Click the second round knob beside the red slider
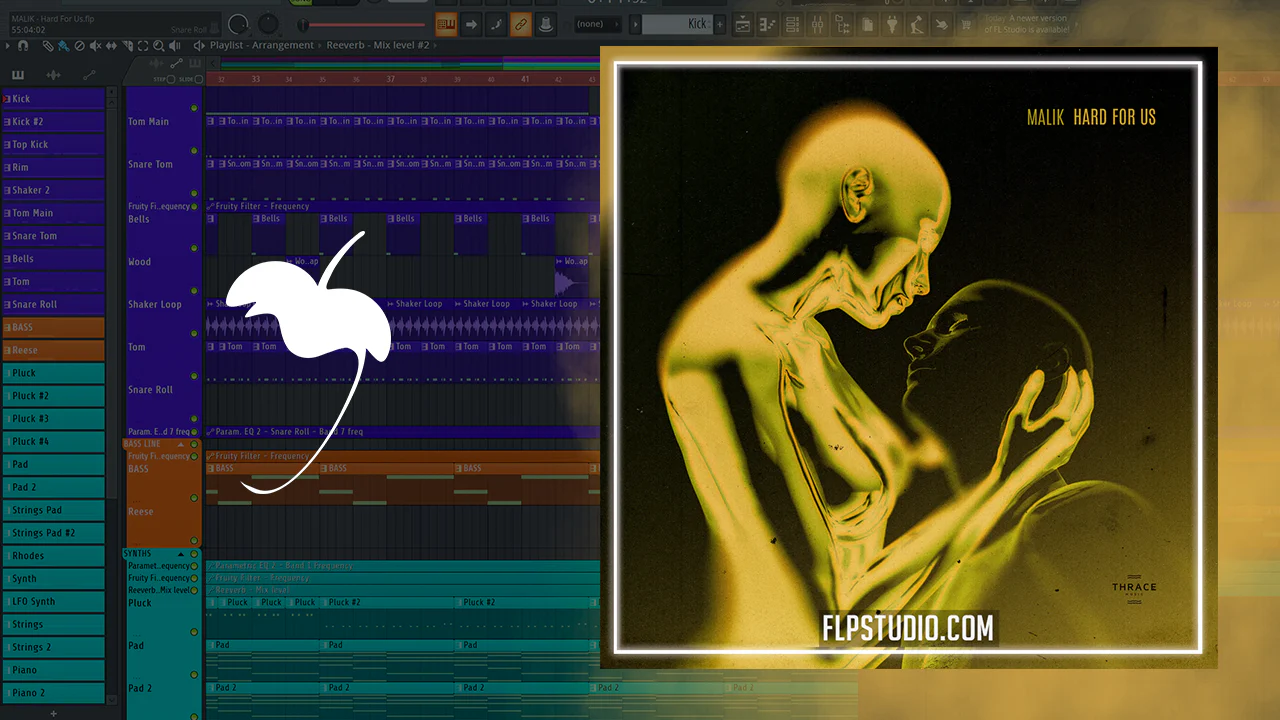This screenshot has width=1280, height=720. click(269, 23)
